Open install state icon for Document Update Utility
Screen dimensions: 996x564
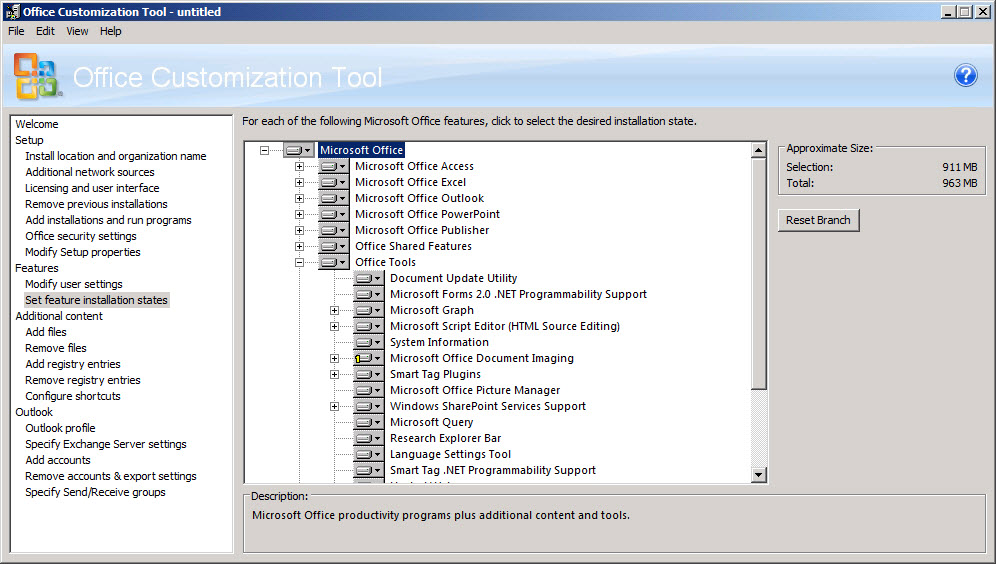point(368,278)
